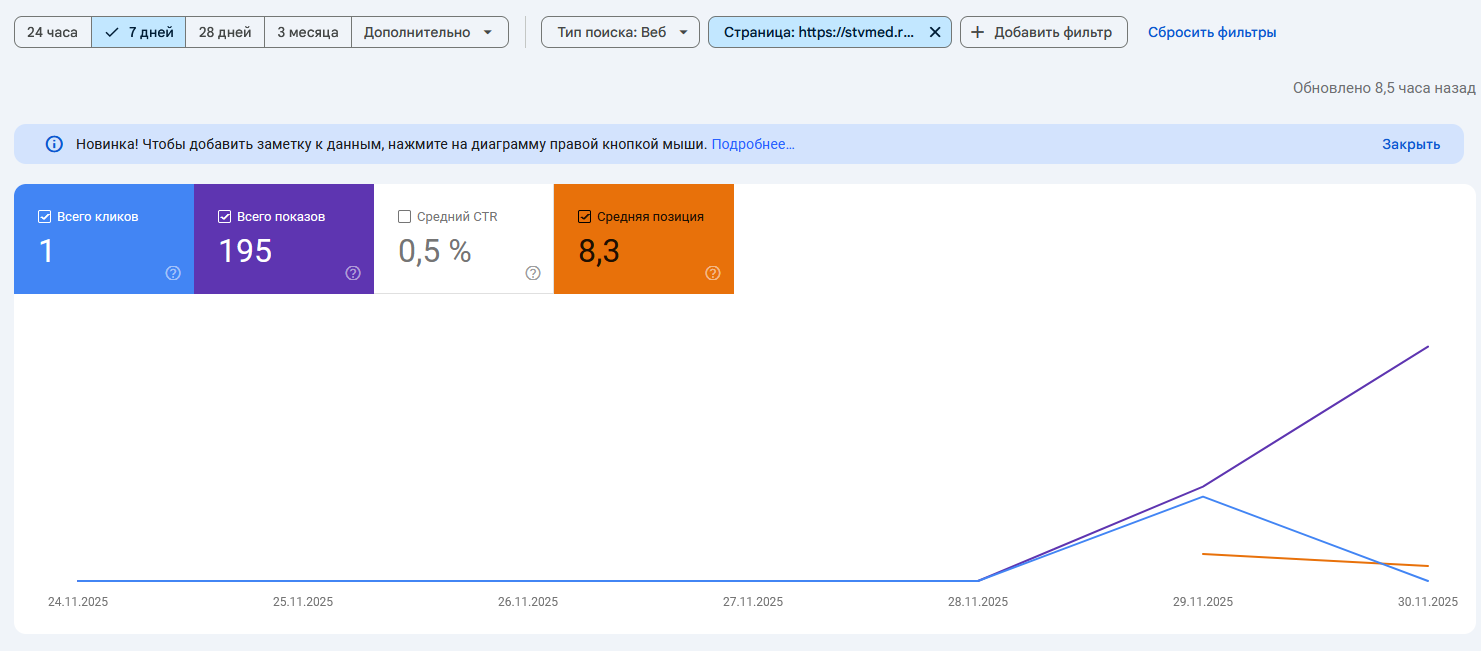Click the info icon in notification banner
The height and width of the screenshot is (651, 1481).
pos(54,144)
